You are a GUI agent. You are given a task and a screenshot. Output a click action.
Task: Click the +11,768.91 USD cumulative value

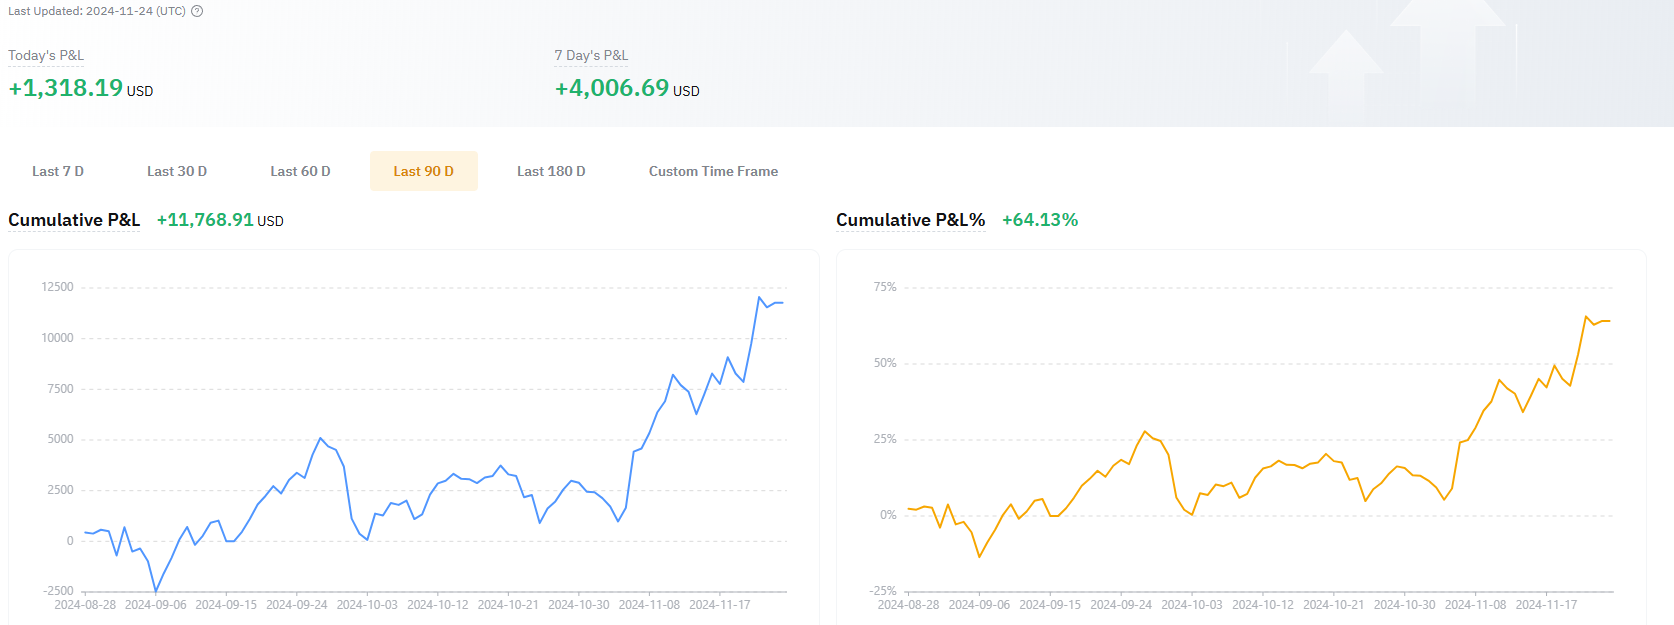click(220, 220)
